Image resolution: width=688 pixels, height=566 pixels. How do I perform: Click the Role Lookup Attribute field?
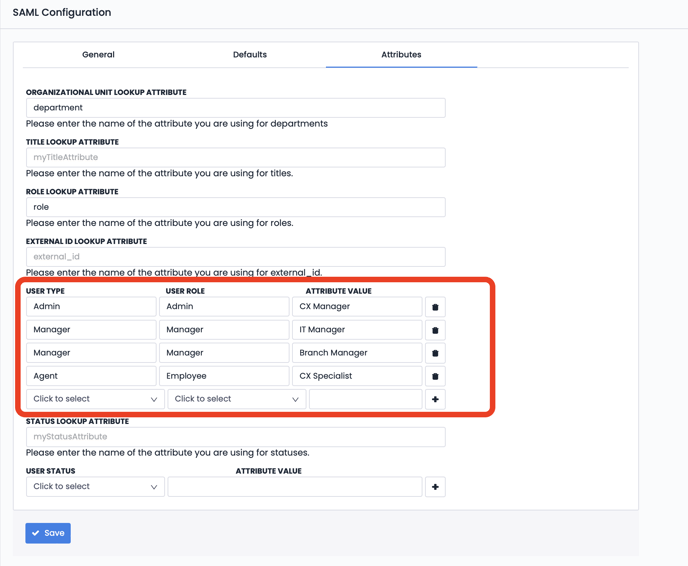pos(235,207)
